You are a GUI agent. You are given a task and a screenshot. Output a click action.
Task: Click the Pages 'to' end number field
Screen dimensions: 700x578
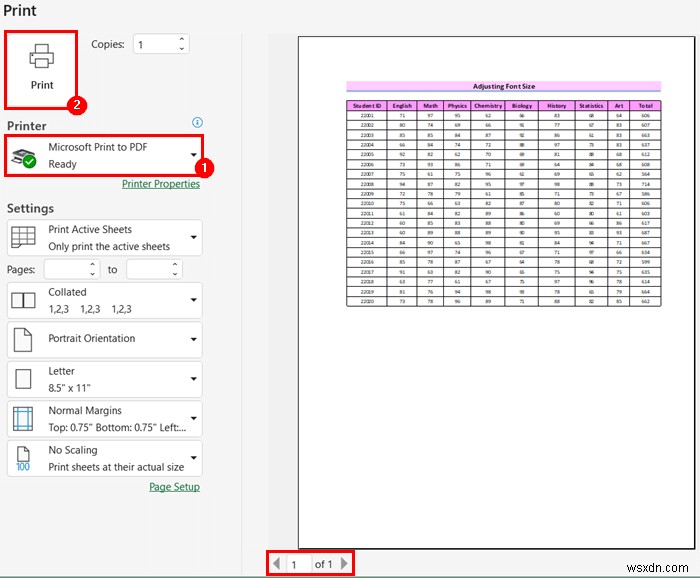click(x=149, y=269)
